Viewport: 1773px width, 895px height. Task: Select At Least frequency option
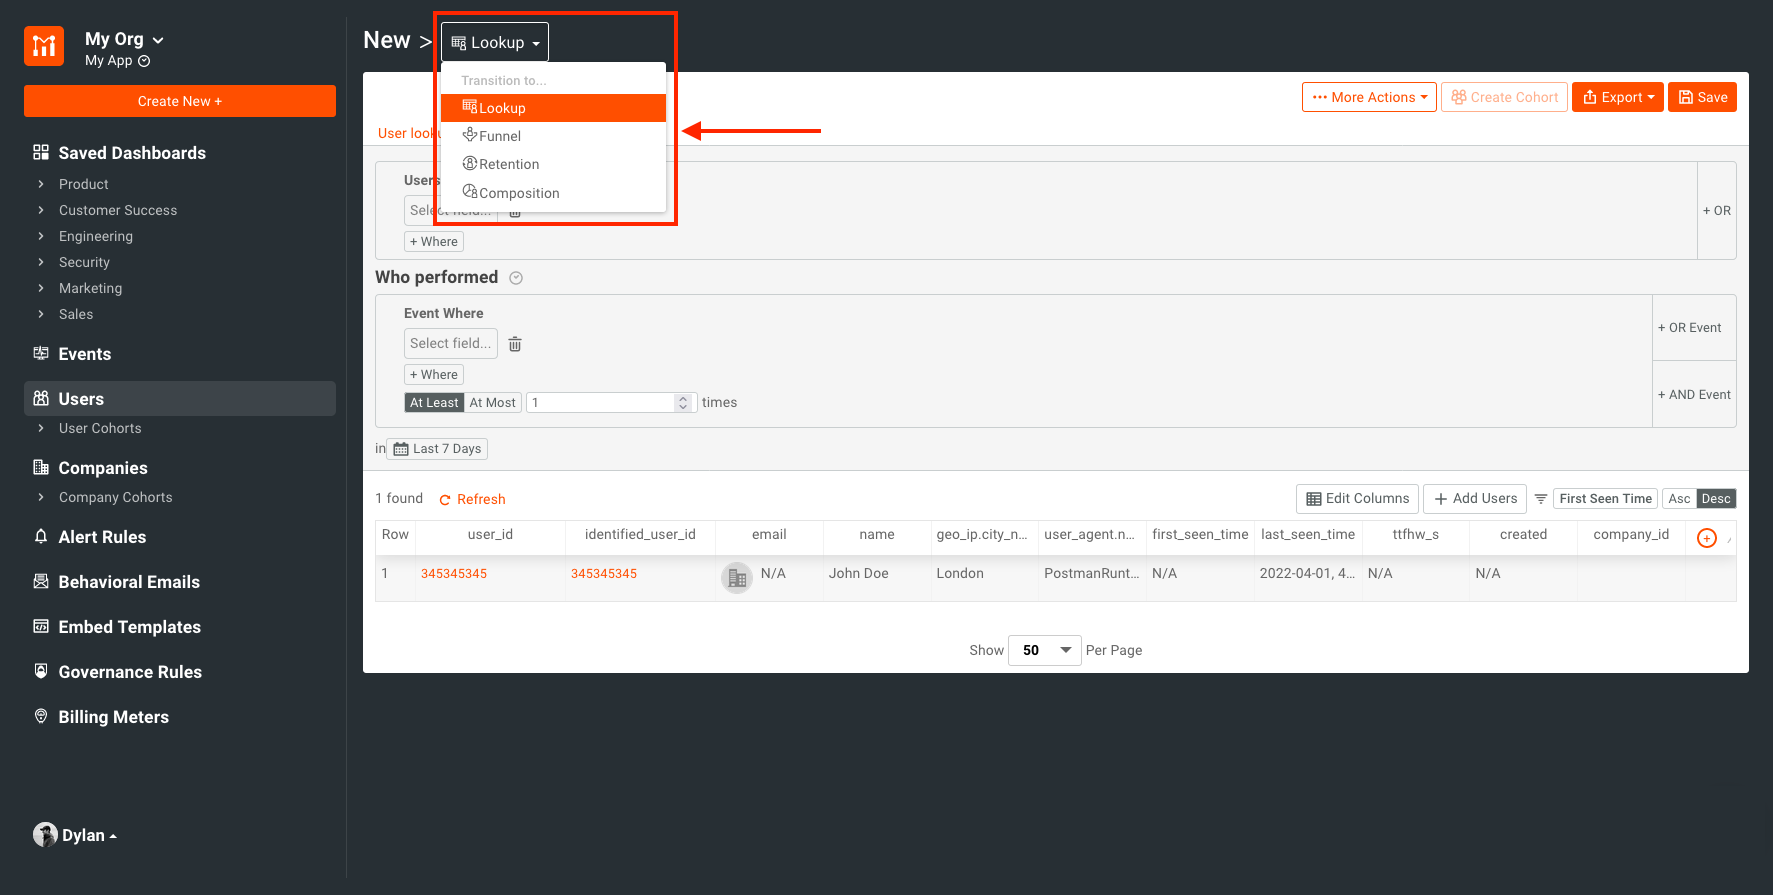434,402
